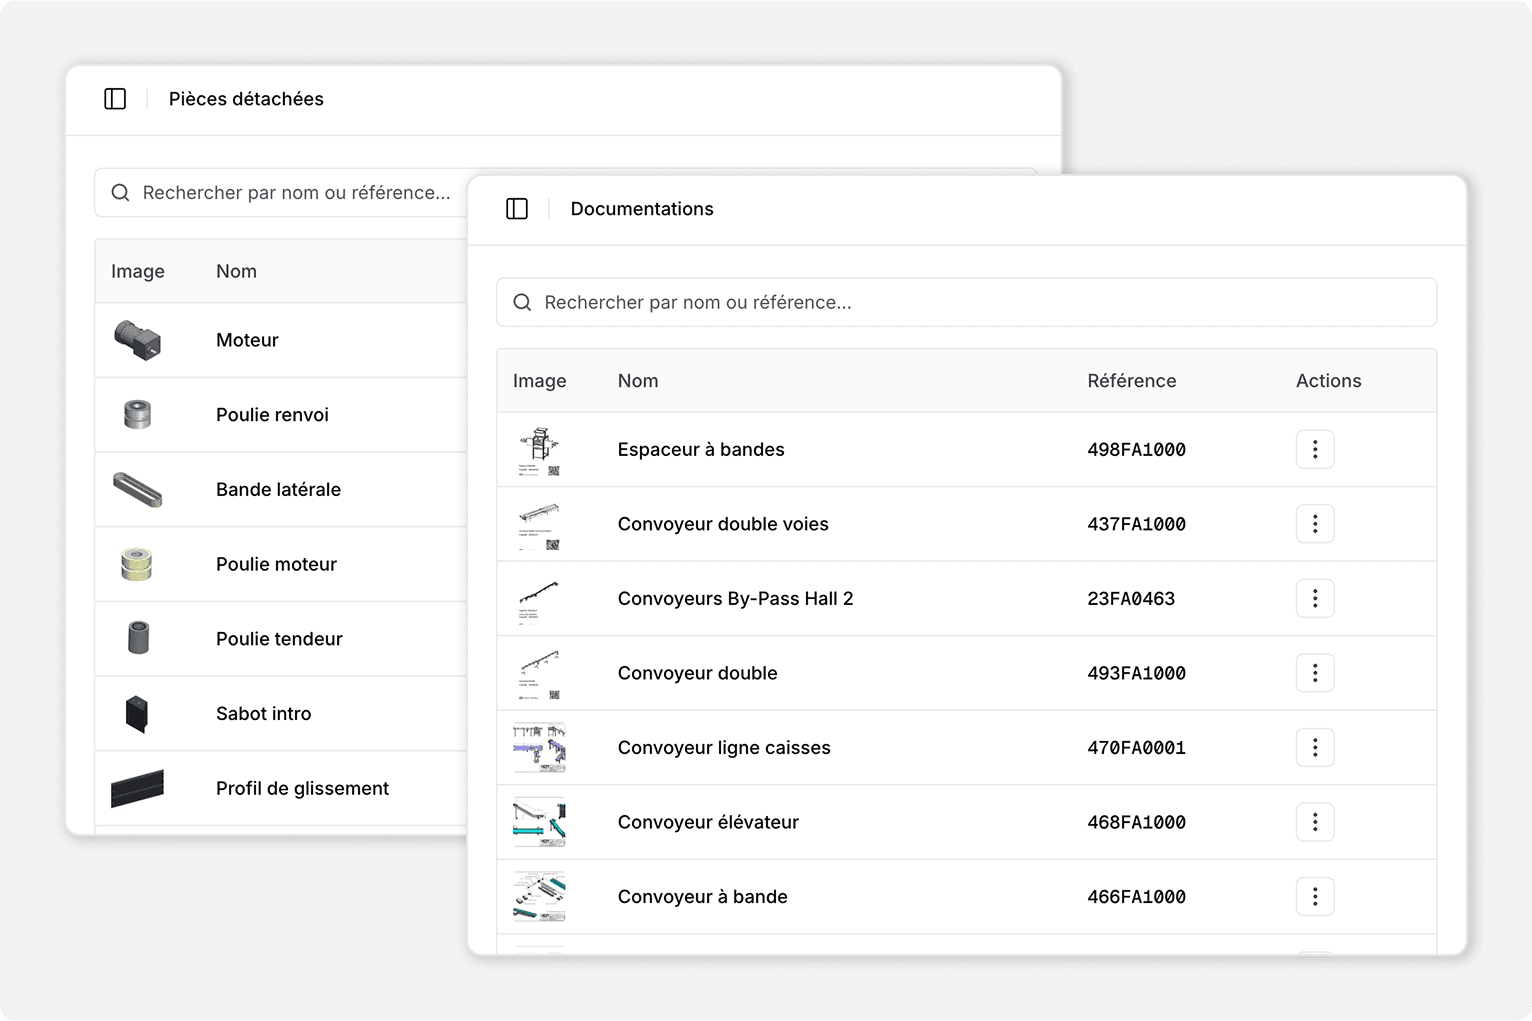Open actions menu for Espaceur à bandes
1532x1021 pixels.
[1314, 450]
